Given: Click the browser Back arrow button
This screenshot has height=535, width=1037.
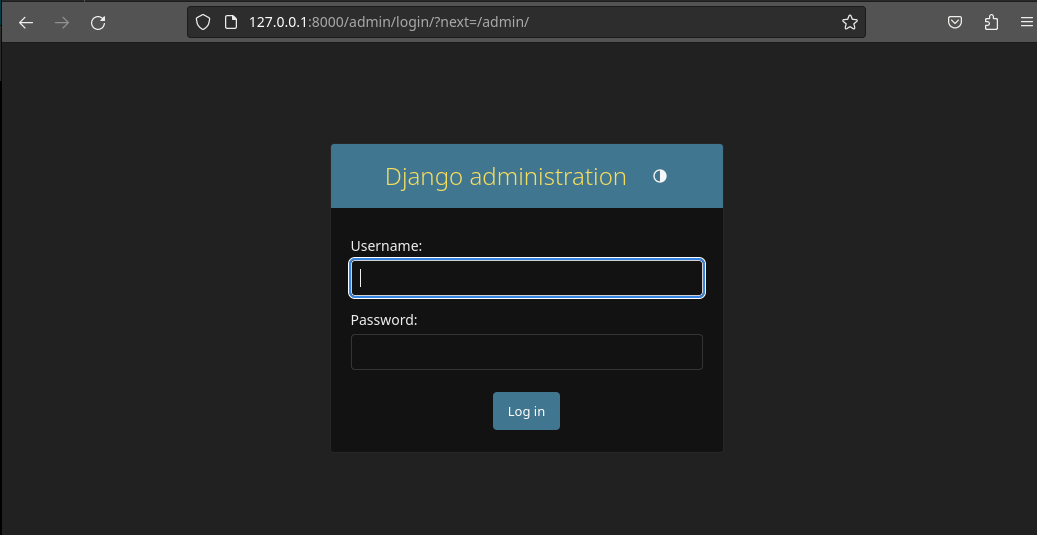Looking at the screenshot, I should tap(26, 22).
